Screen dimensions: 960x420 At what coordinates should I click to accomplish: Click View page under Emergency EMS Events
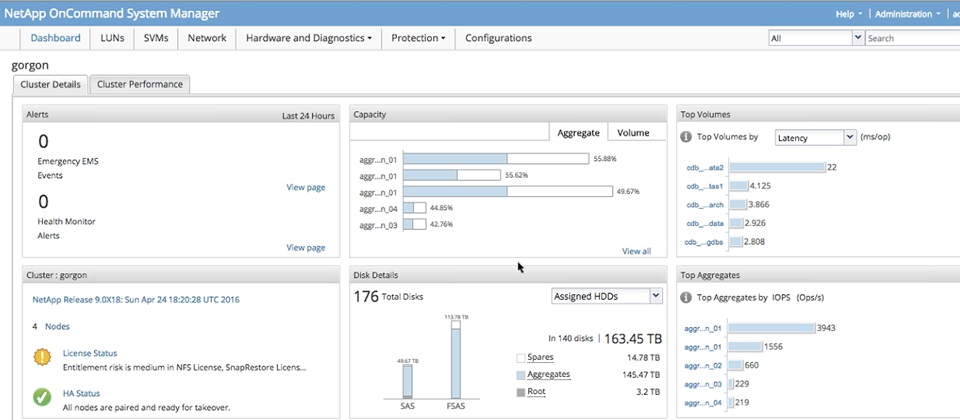tap(306, 187)
